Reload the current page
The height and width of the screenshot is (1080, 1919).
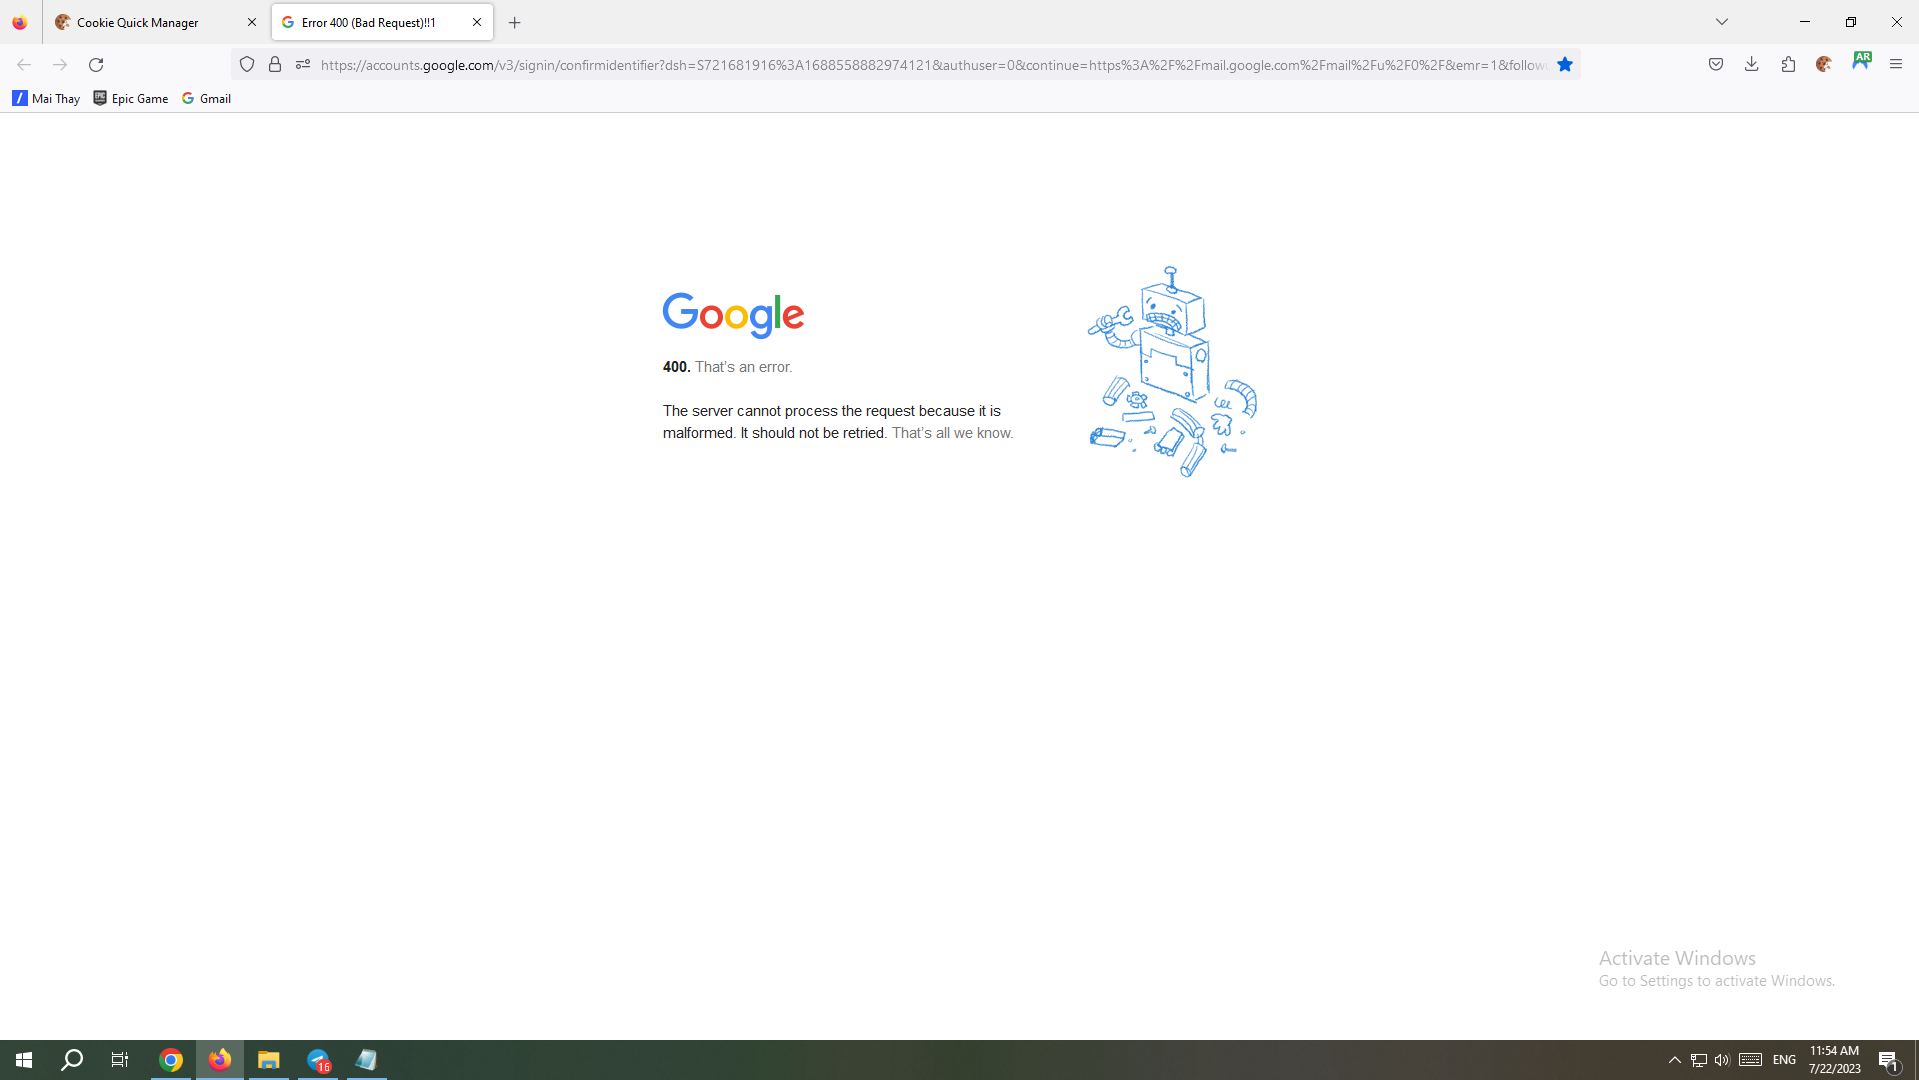click(96, 65)
